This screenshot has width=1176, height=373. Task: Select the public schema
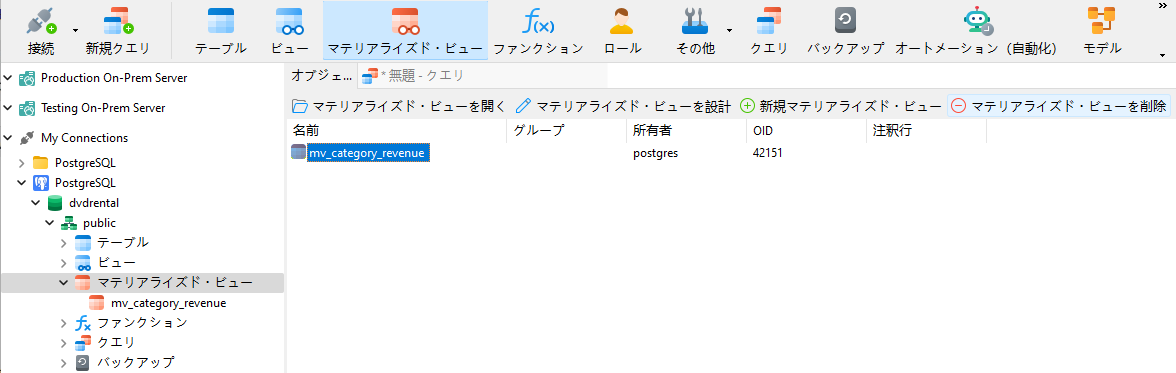(99, 223)
